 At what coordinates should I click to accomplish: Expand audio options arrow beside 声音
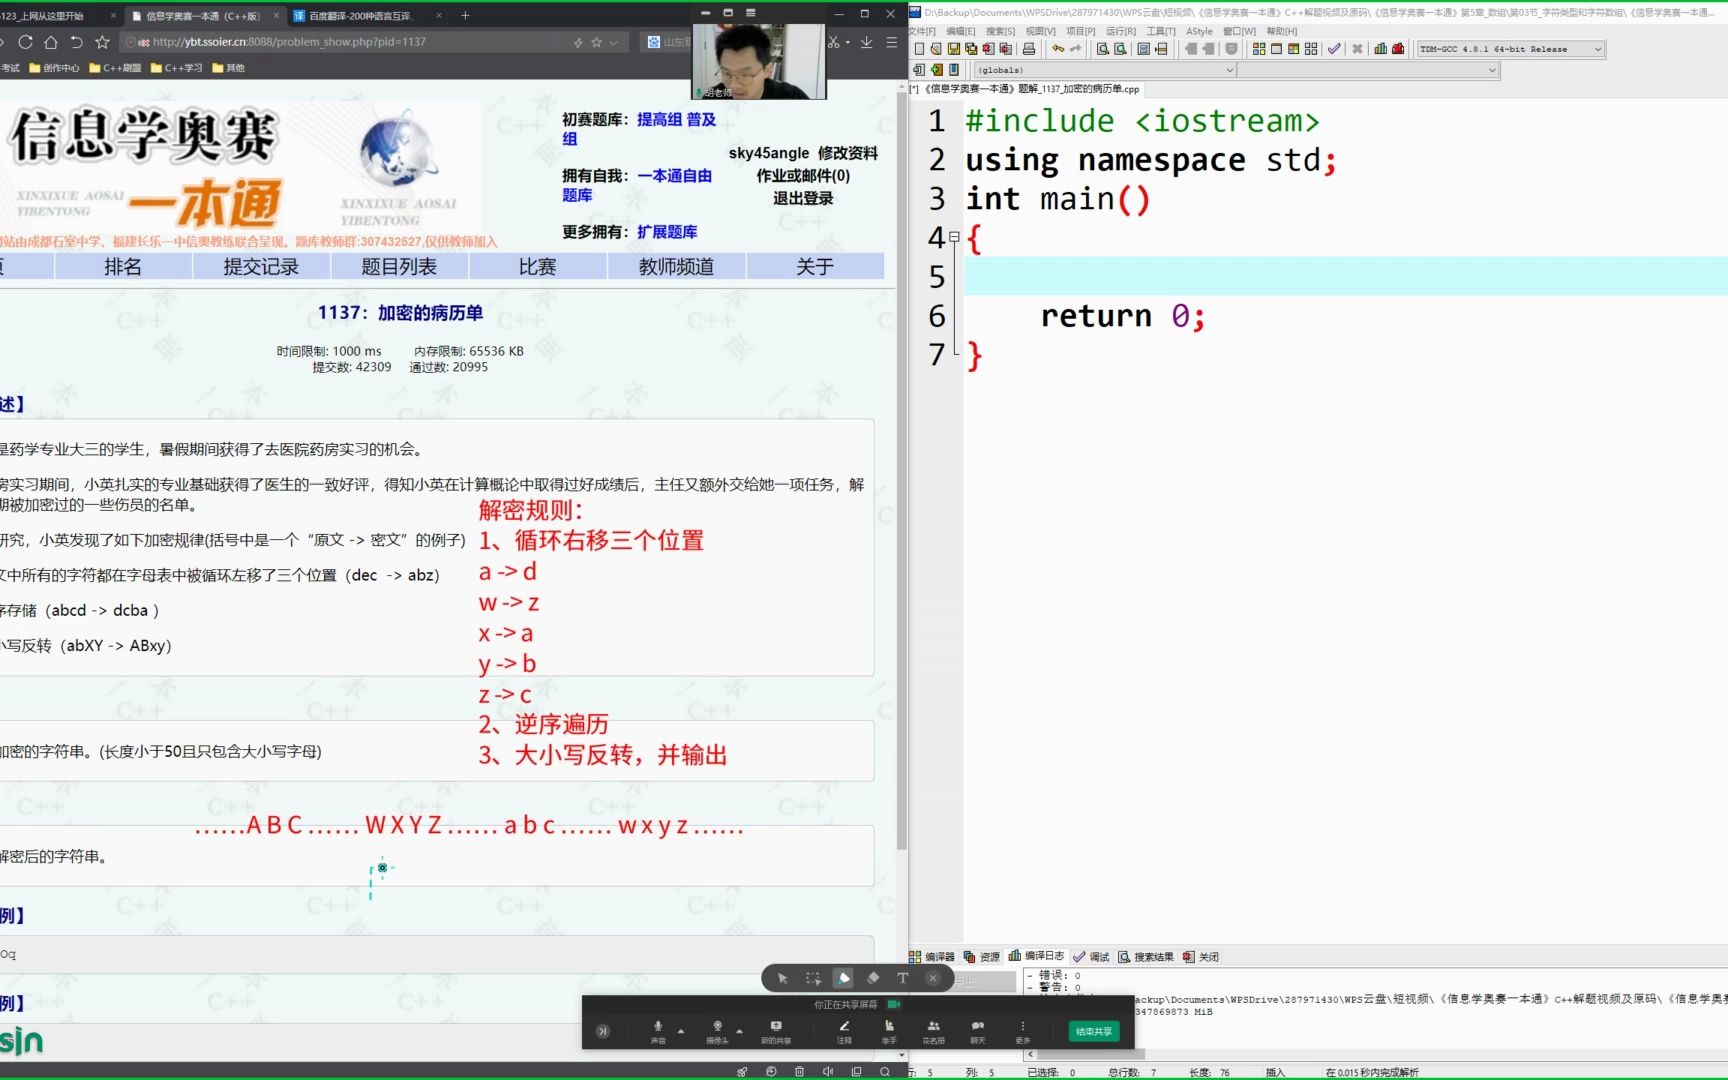coord(681,1030)
